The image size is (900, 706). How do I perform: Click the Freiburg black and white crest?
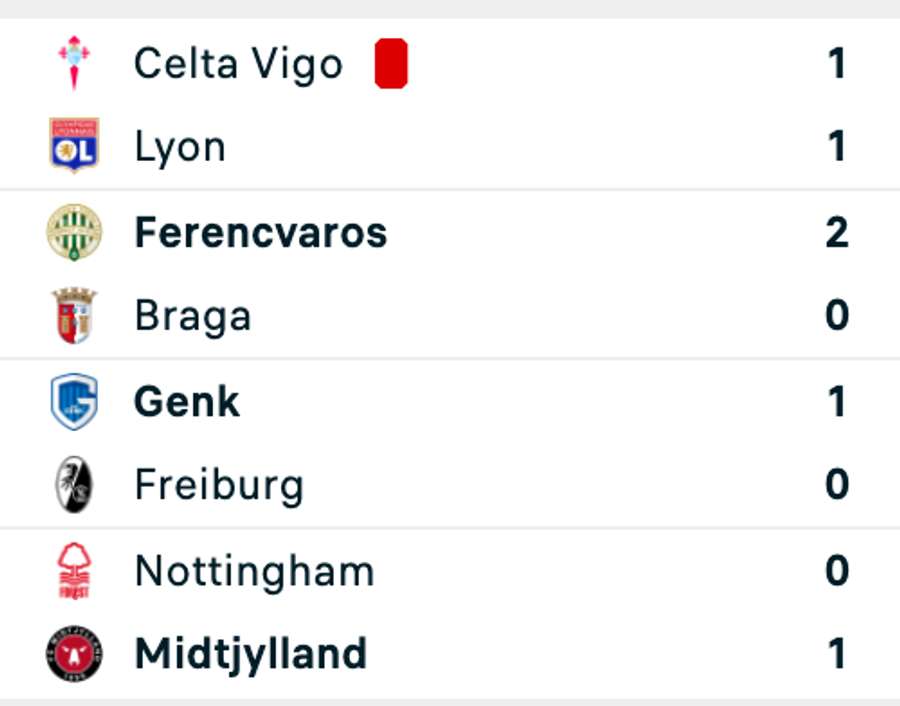(74, 486)
